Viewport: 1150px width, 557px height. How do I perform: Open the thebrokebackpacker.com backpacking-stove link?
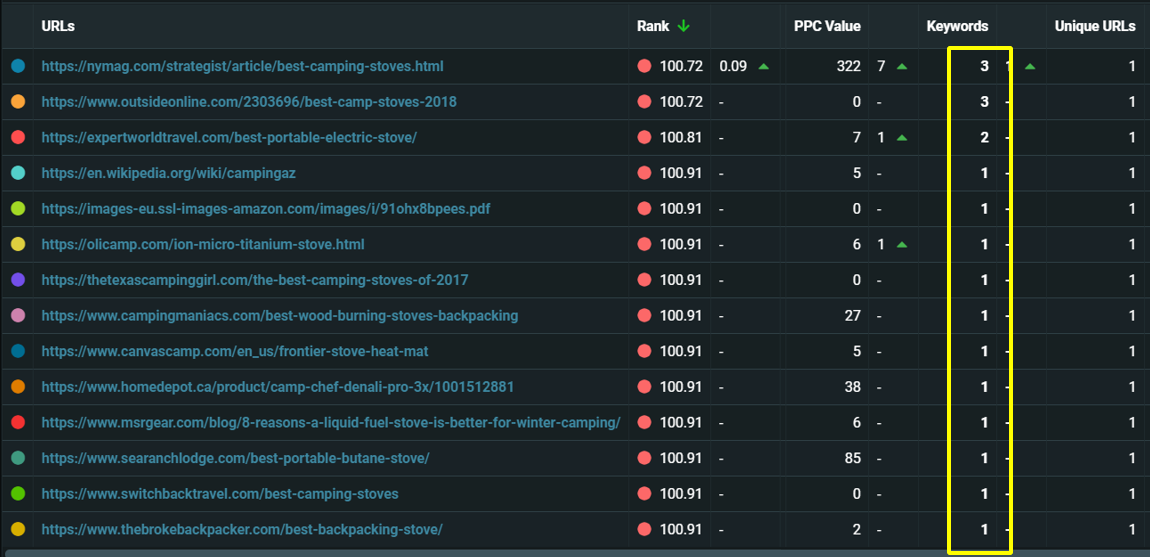click(x=242, y=529)
